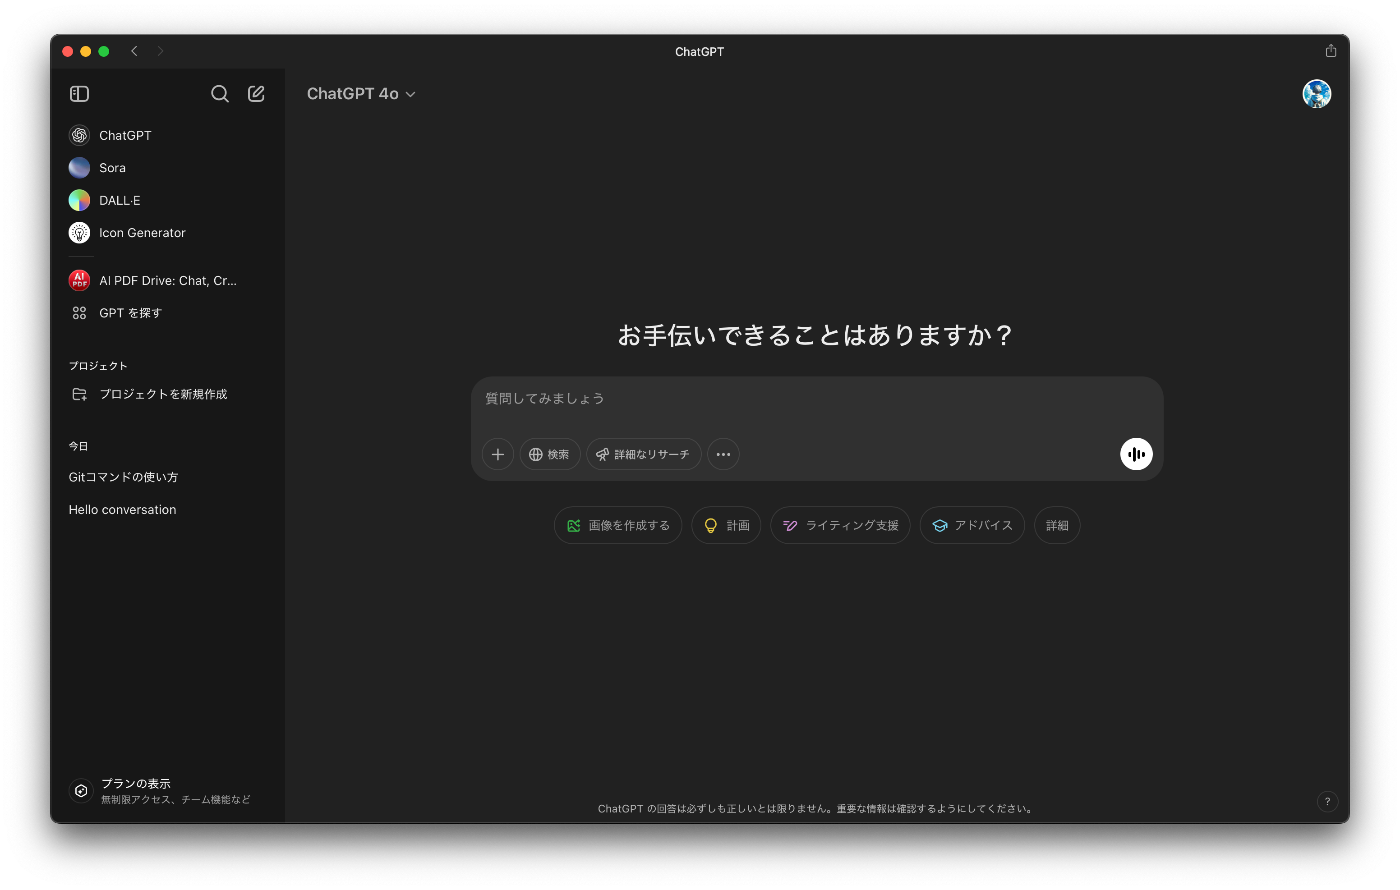
Task: Focus the 質問してみましょう input field
Action: tap(817, 399)
